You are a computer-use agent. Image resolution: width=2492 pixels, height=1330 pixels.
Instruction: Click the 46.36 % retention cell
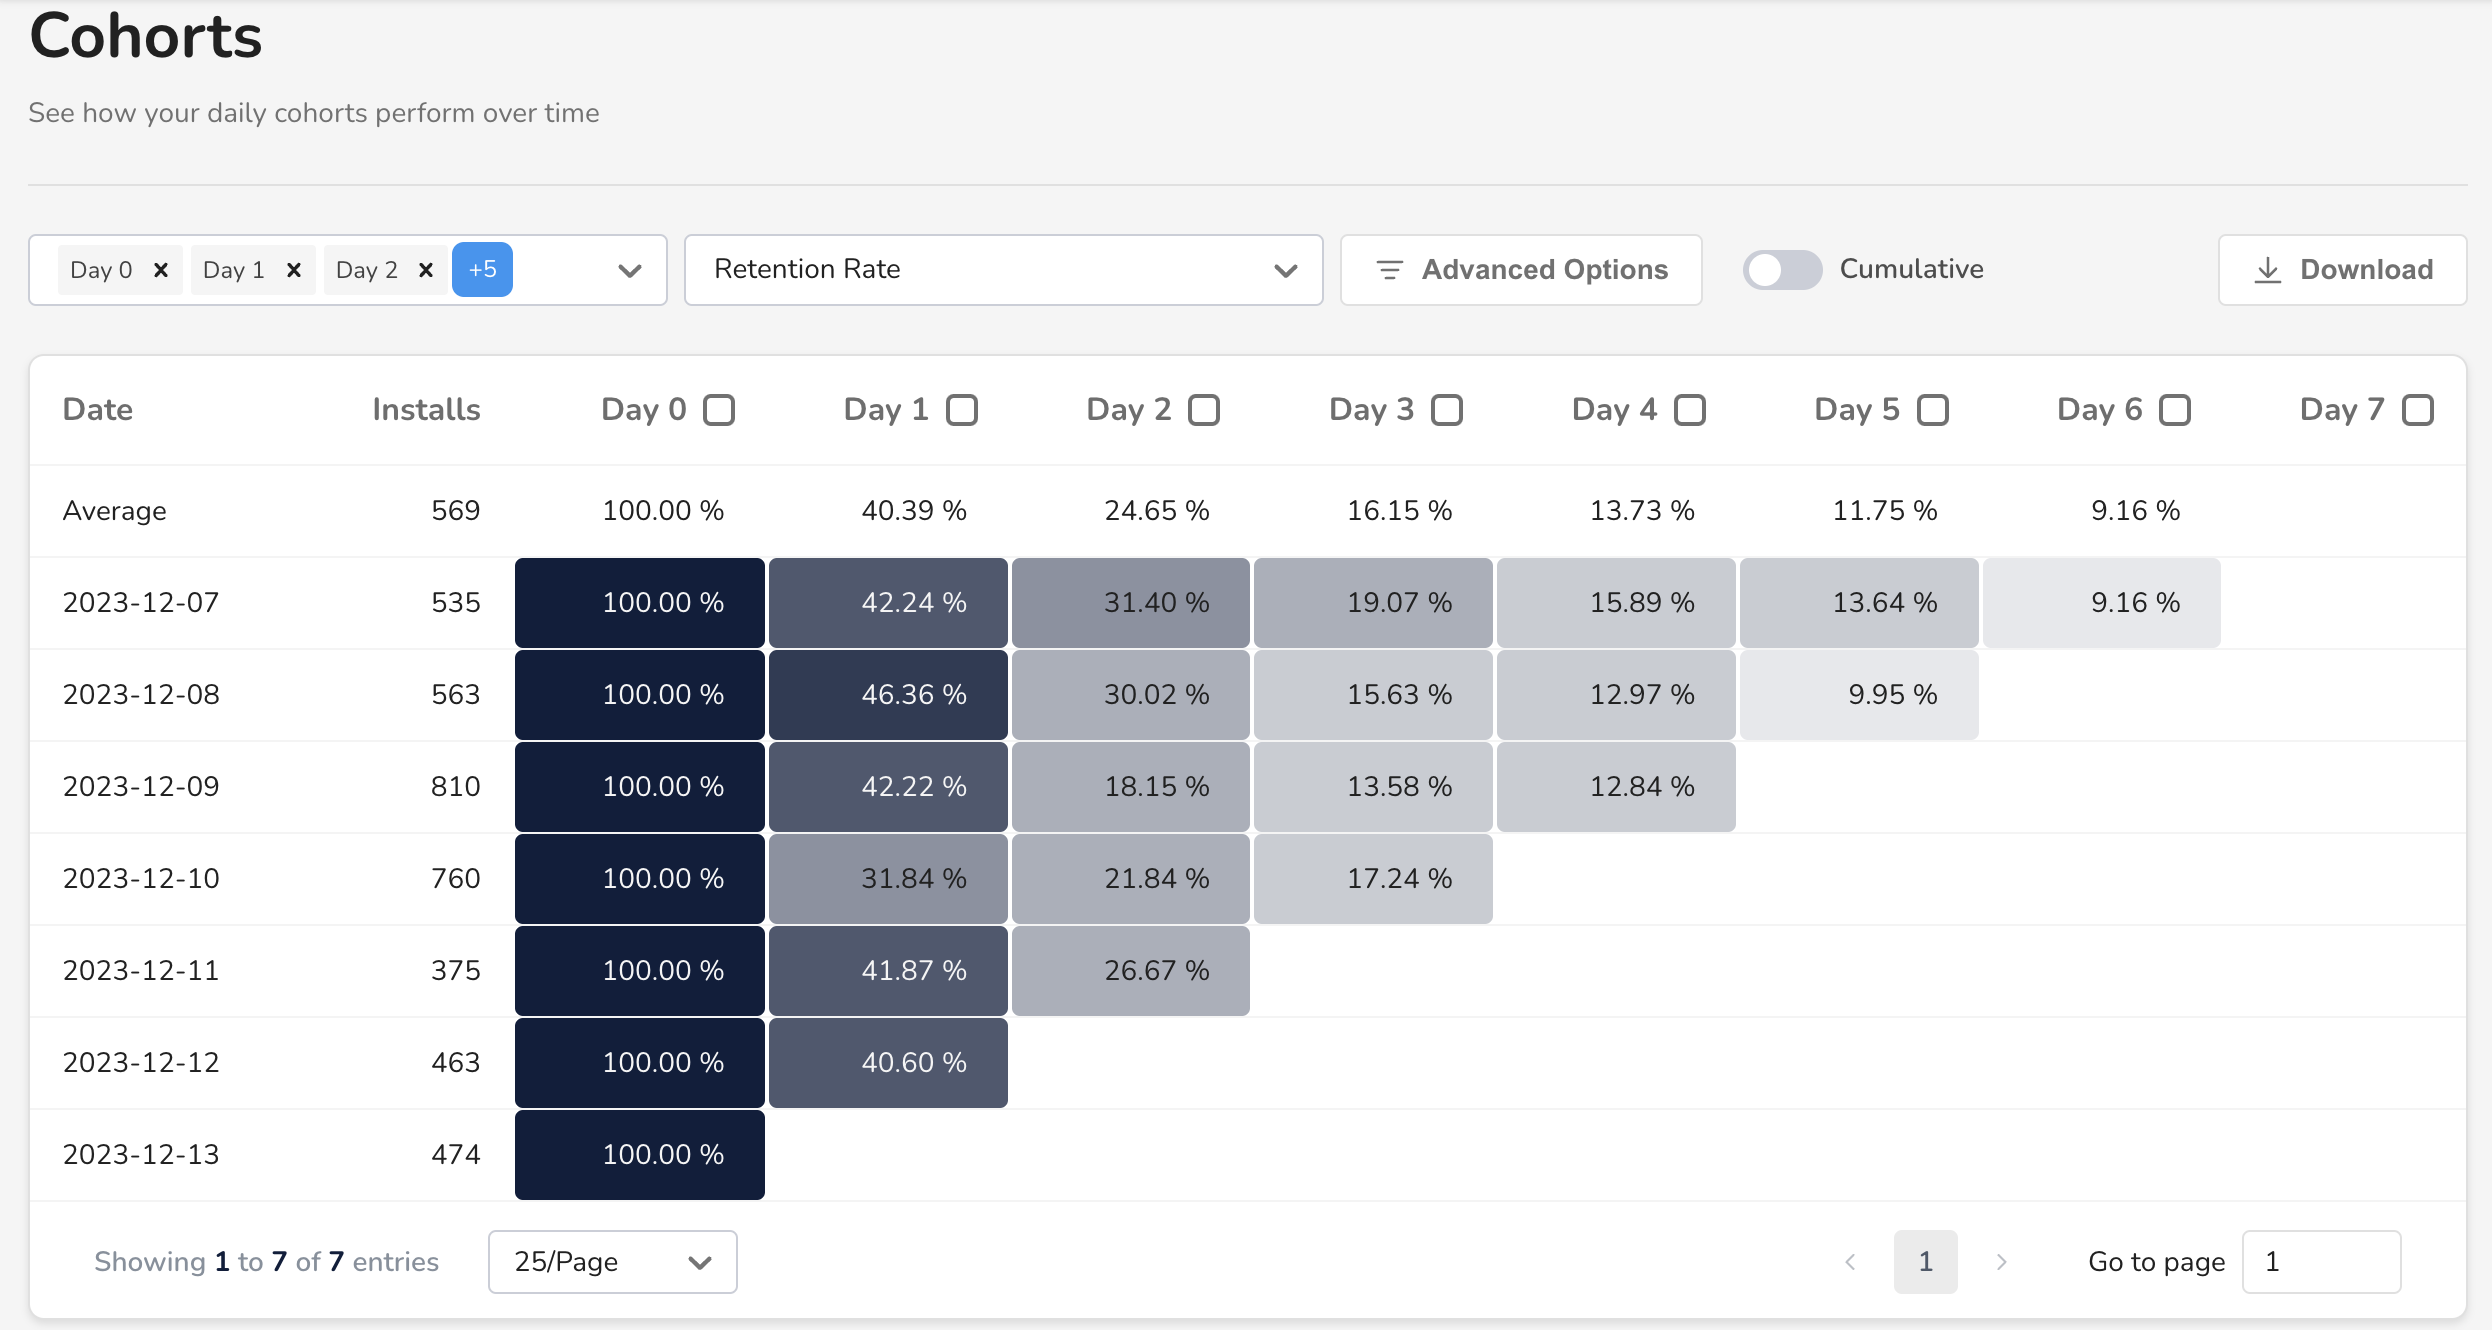888,695
